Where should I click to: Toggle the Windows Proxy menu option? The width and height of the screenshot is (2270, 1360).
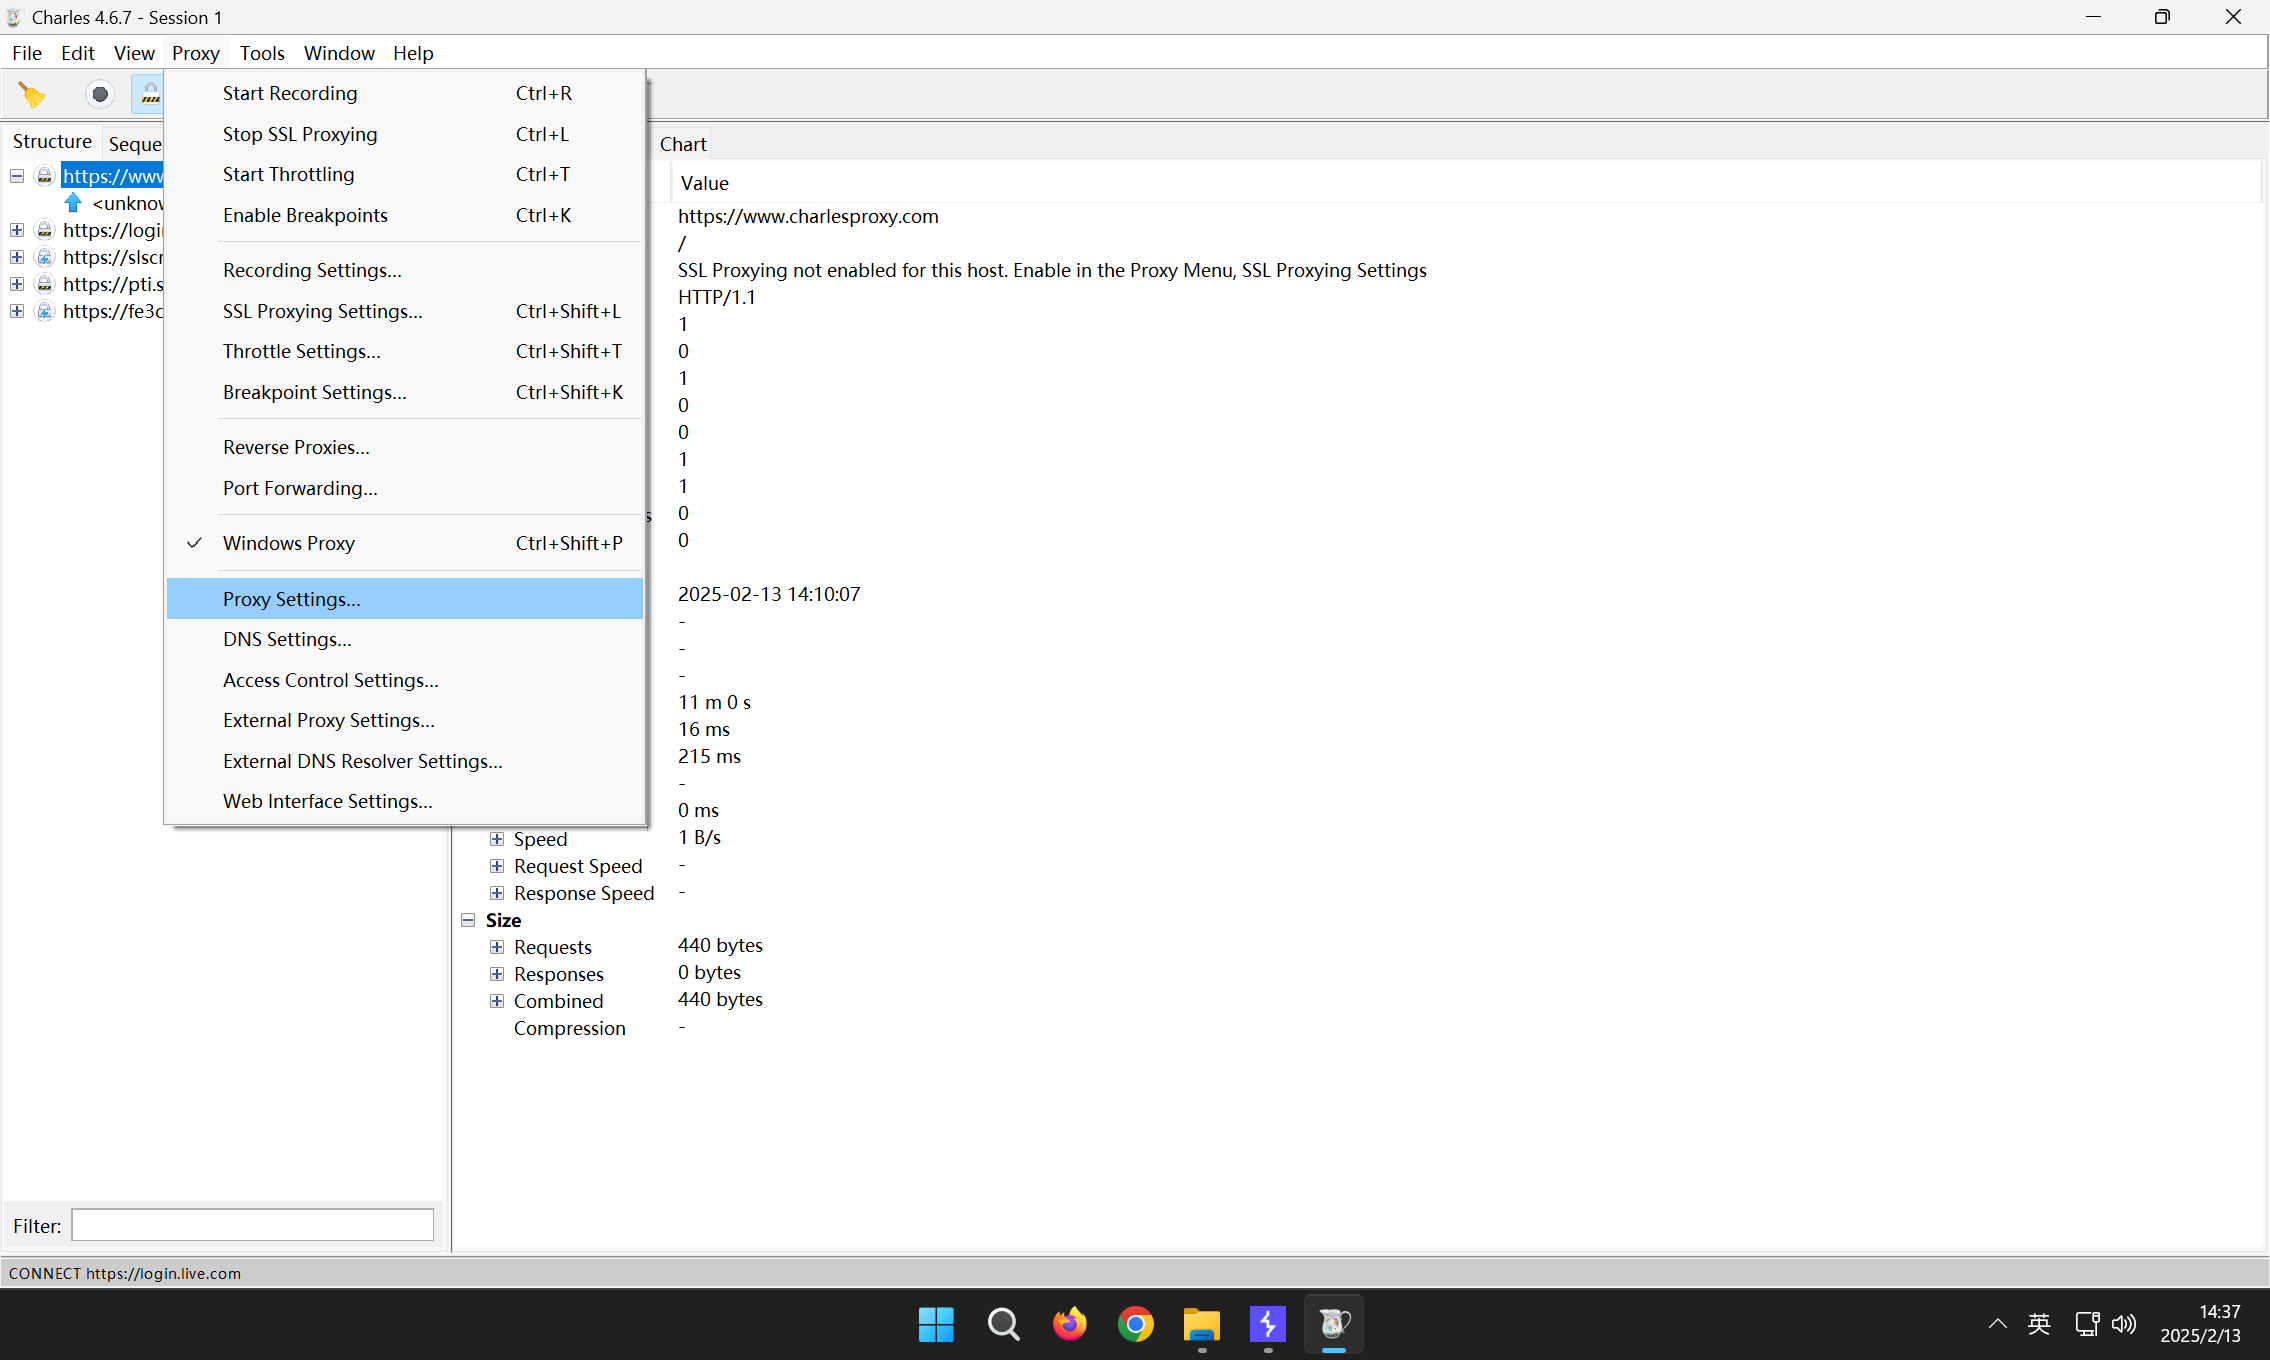point(289,543)
